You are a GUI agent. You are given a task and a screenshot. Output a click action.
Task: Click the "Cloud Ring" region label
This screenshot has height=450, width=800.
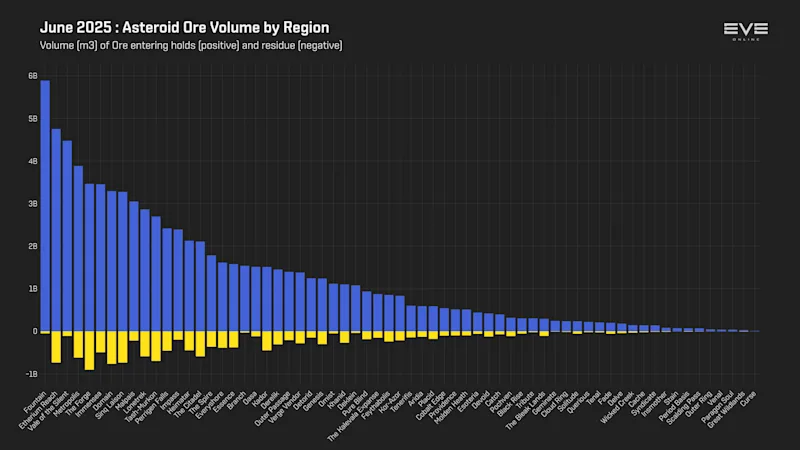tap(555, 405)
